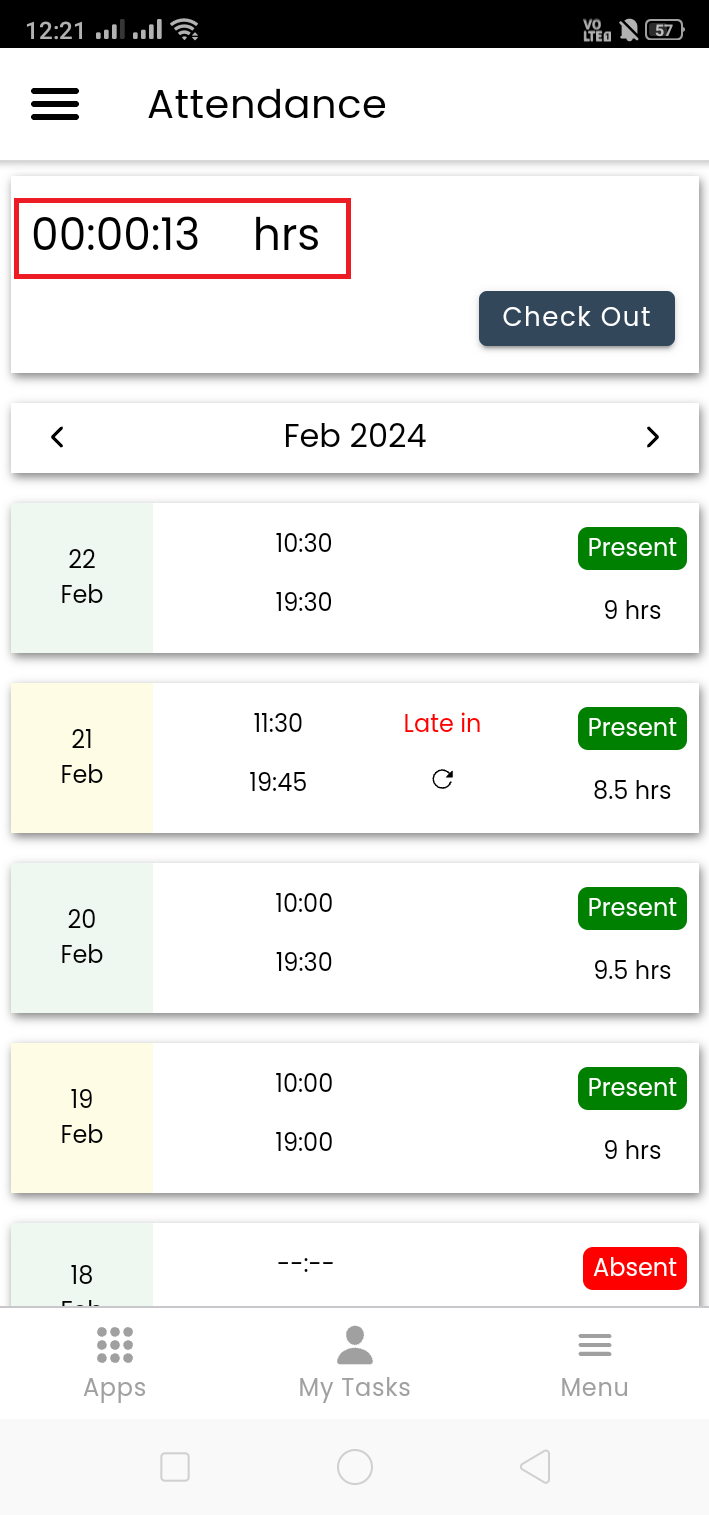
Task: Tap the Android home circle button
Action: coord(355,1467)
